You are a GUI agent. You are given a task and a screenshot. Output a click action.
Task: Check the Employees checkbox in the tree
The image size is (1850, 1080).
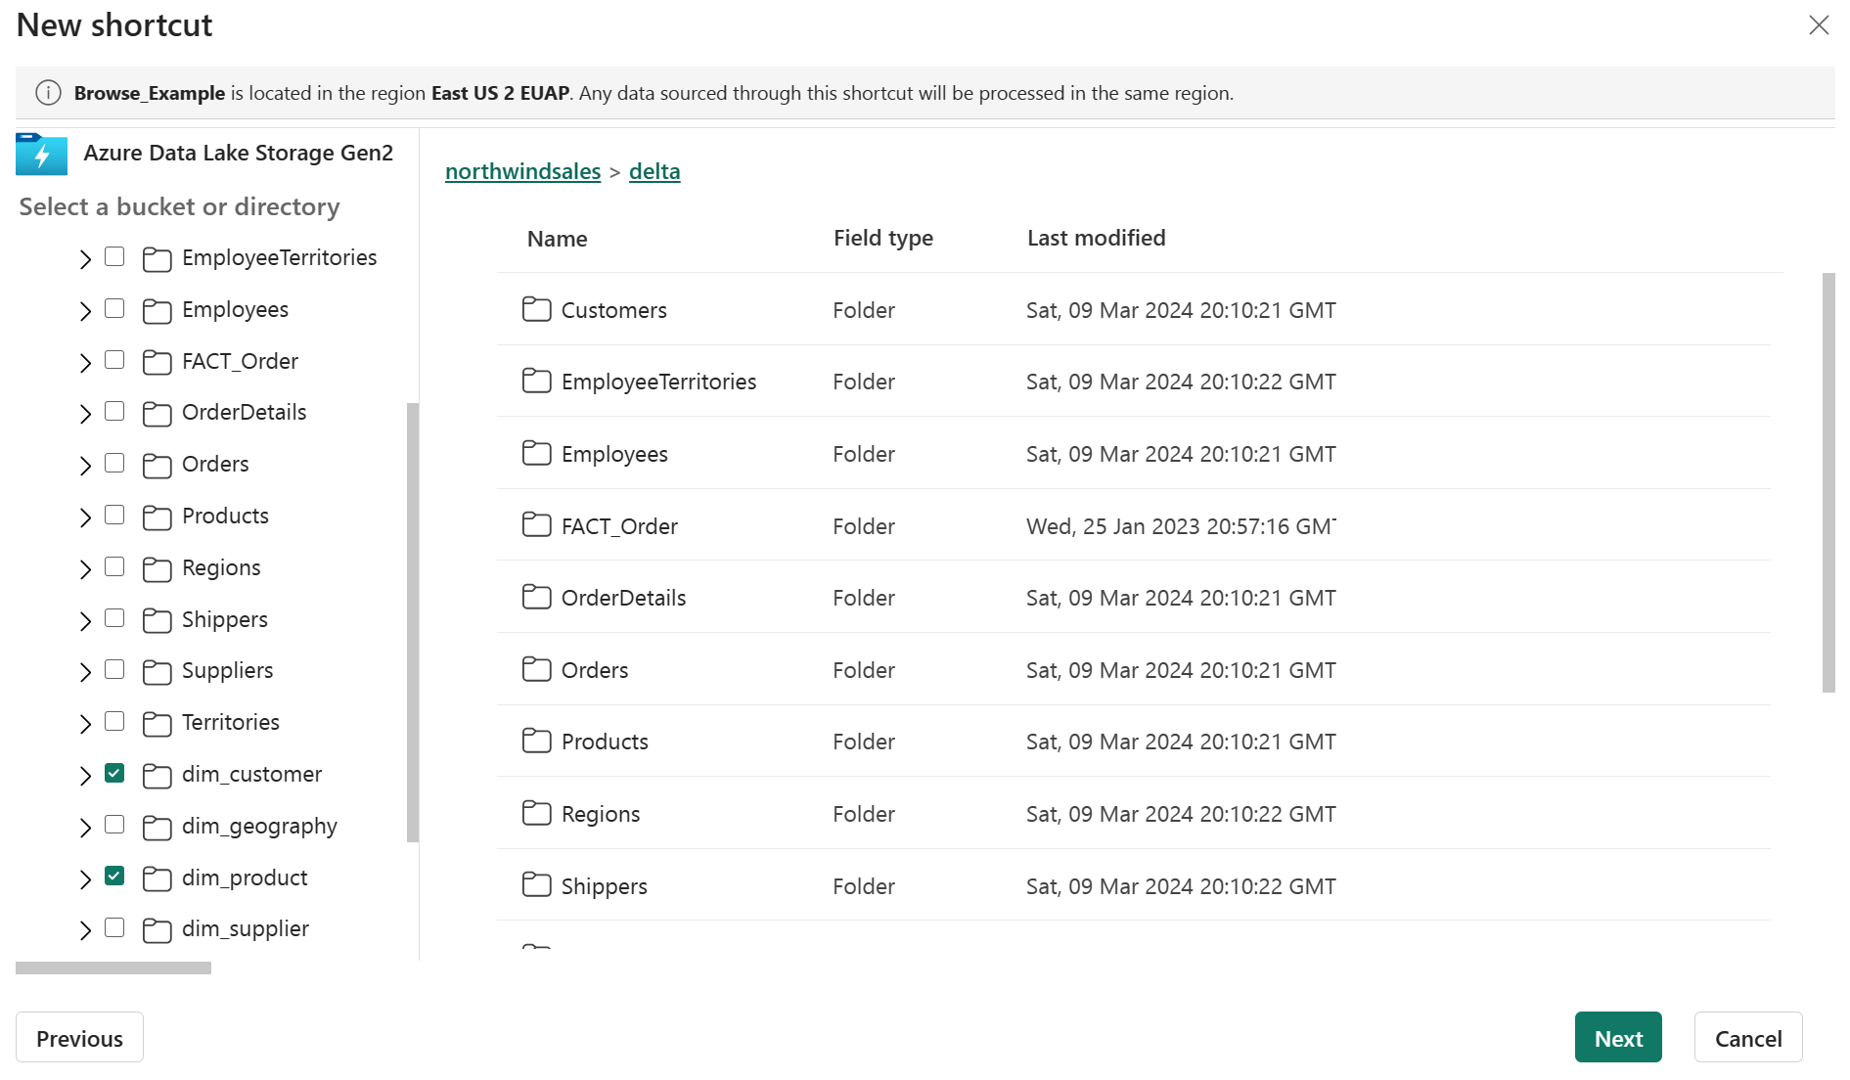114,309
